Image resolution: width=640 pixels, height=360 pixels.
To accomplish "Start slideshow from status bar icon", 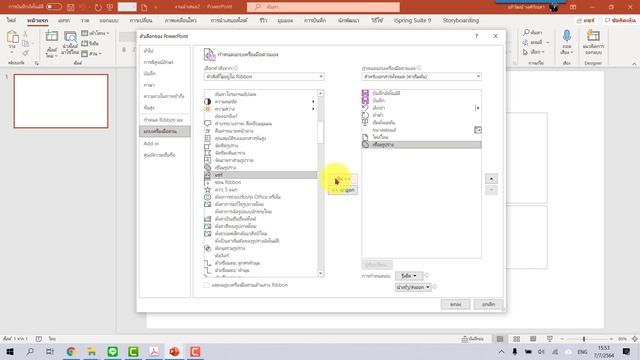I will (x=550, y=339).
